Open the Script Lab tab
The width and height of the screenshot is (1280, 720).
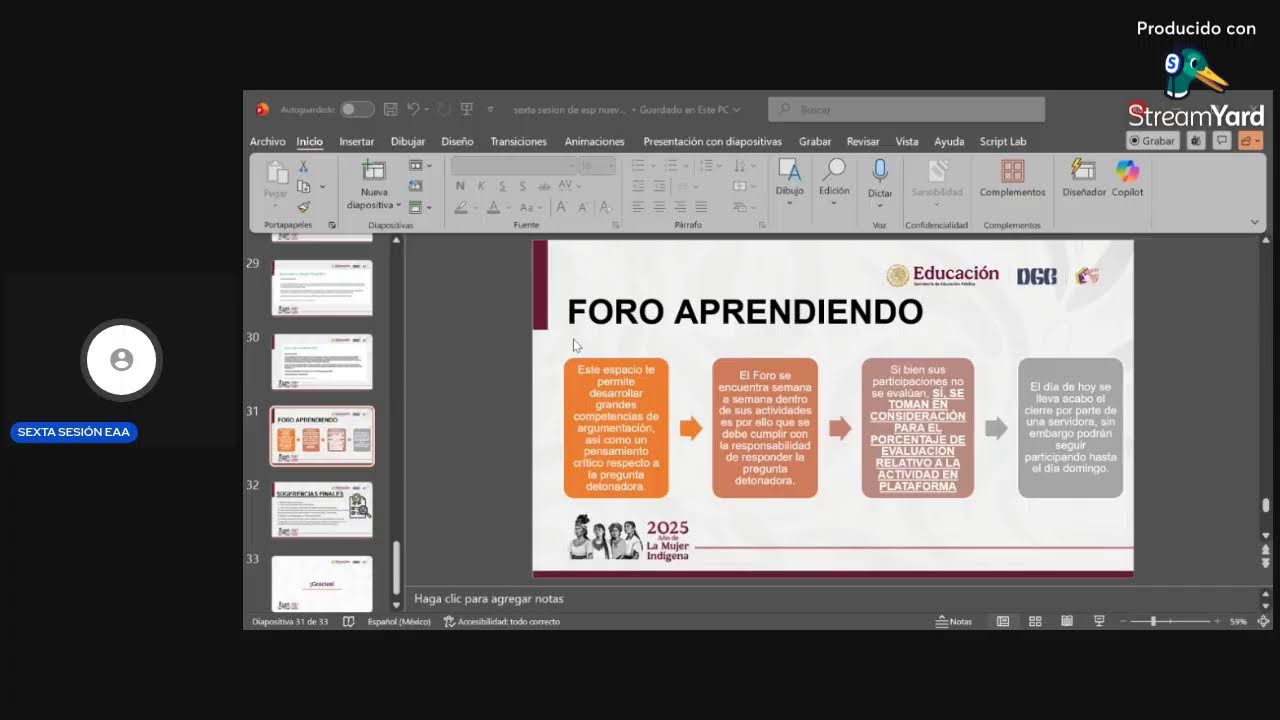pos(1003,141)
